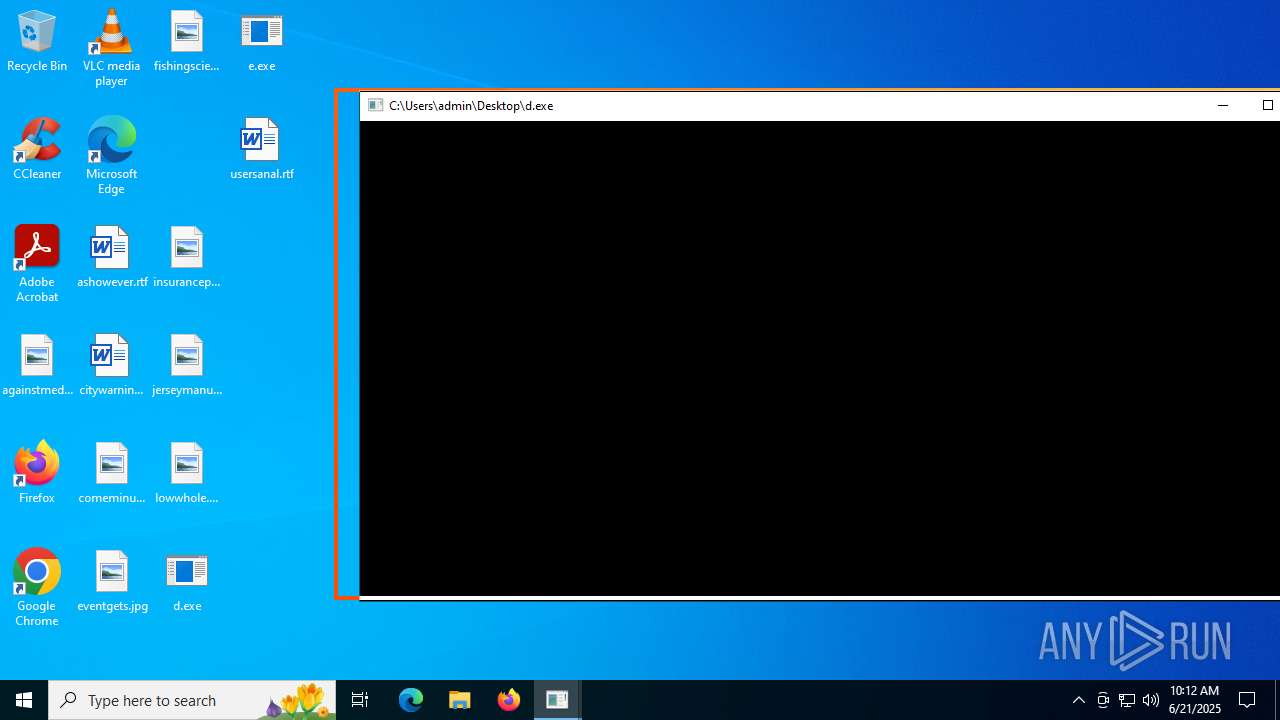The image size is (1280, 720).
Task: Select the fishingscie... image file
Action: pos(186,42)
